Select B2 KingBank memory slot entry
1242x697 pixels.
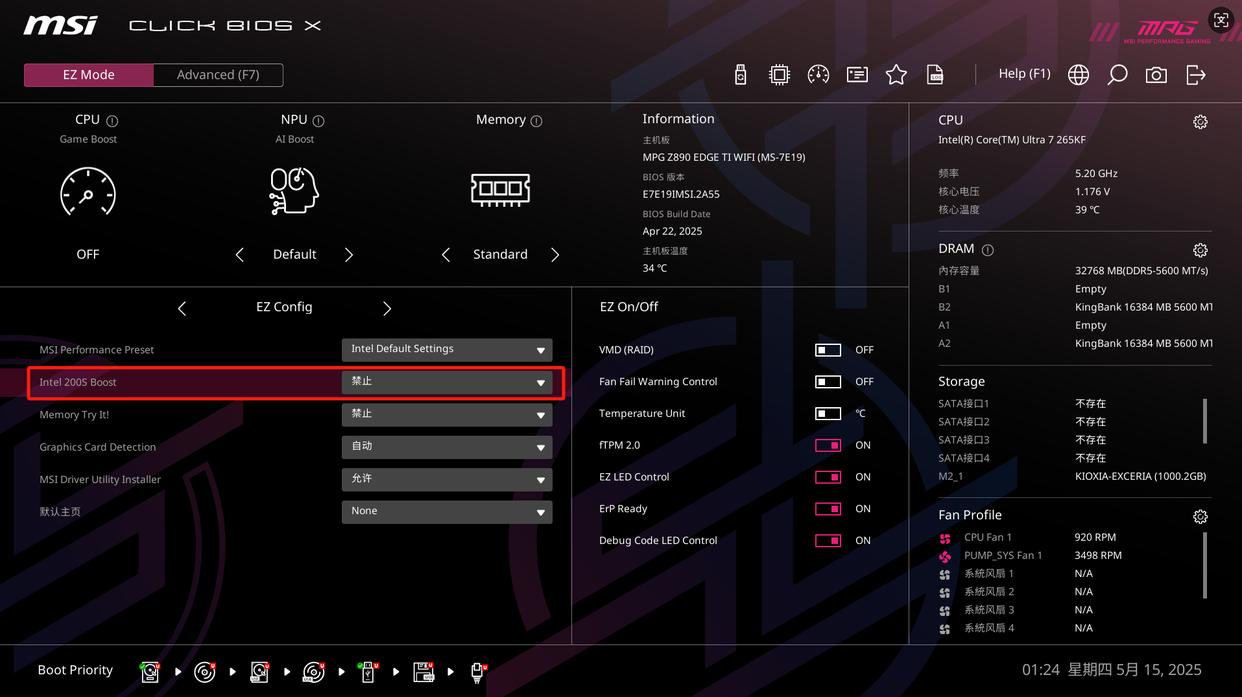[x=1074, y=308]
